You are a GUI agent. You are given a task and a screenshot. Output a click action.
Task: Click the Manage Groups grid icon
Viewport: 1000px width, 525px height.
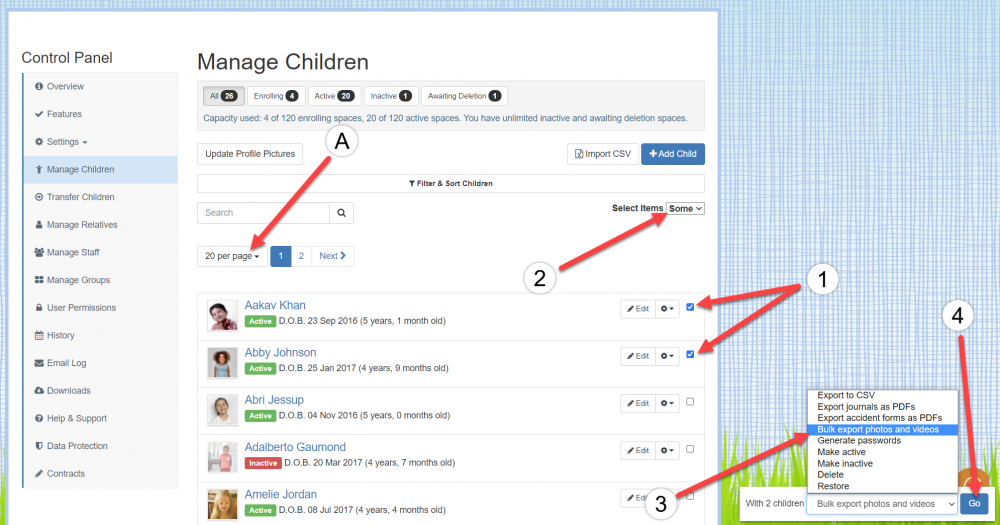click(x=39, y=280)
